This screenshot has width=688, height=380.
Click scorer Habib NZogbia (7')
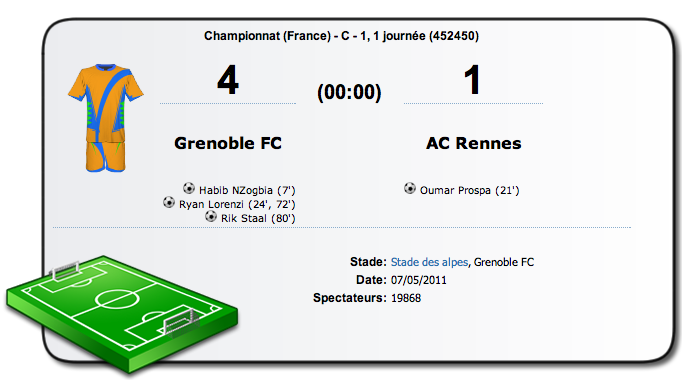[247, 190]
